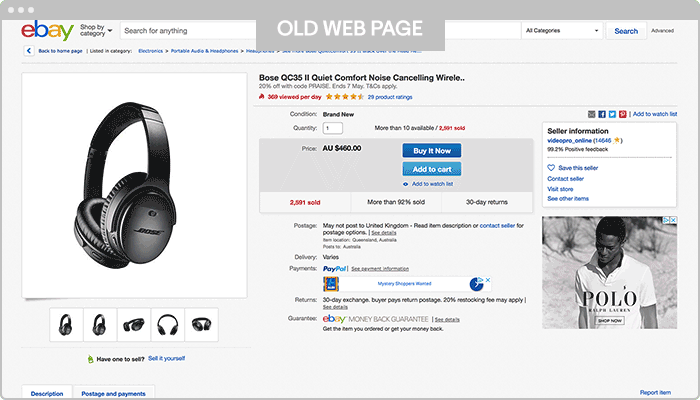Click the Add to cart button
This screenshot has width=700, height=400.
point(432,169)
